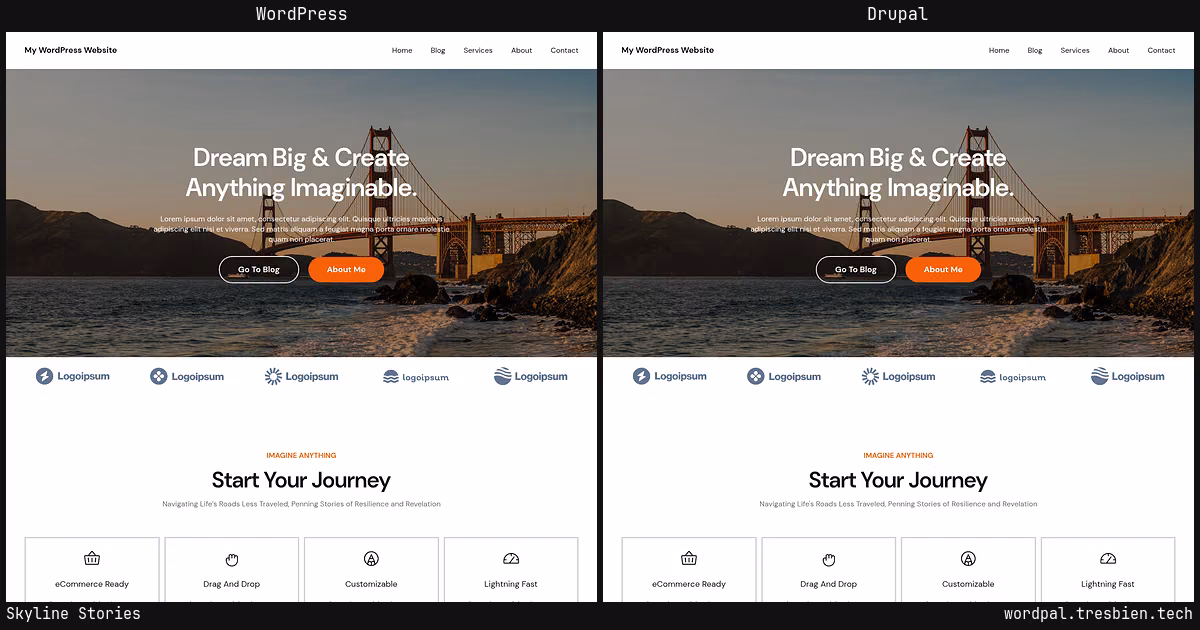Click the sunburst Logoipsum logo in Drupal pane

tap(898, 376)
